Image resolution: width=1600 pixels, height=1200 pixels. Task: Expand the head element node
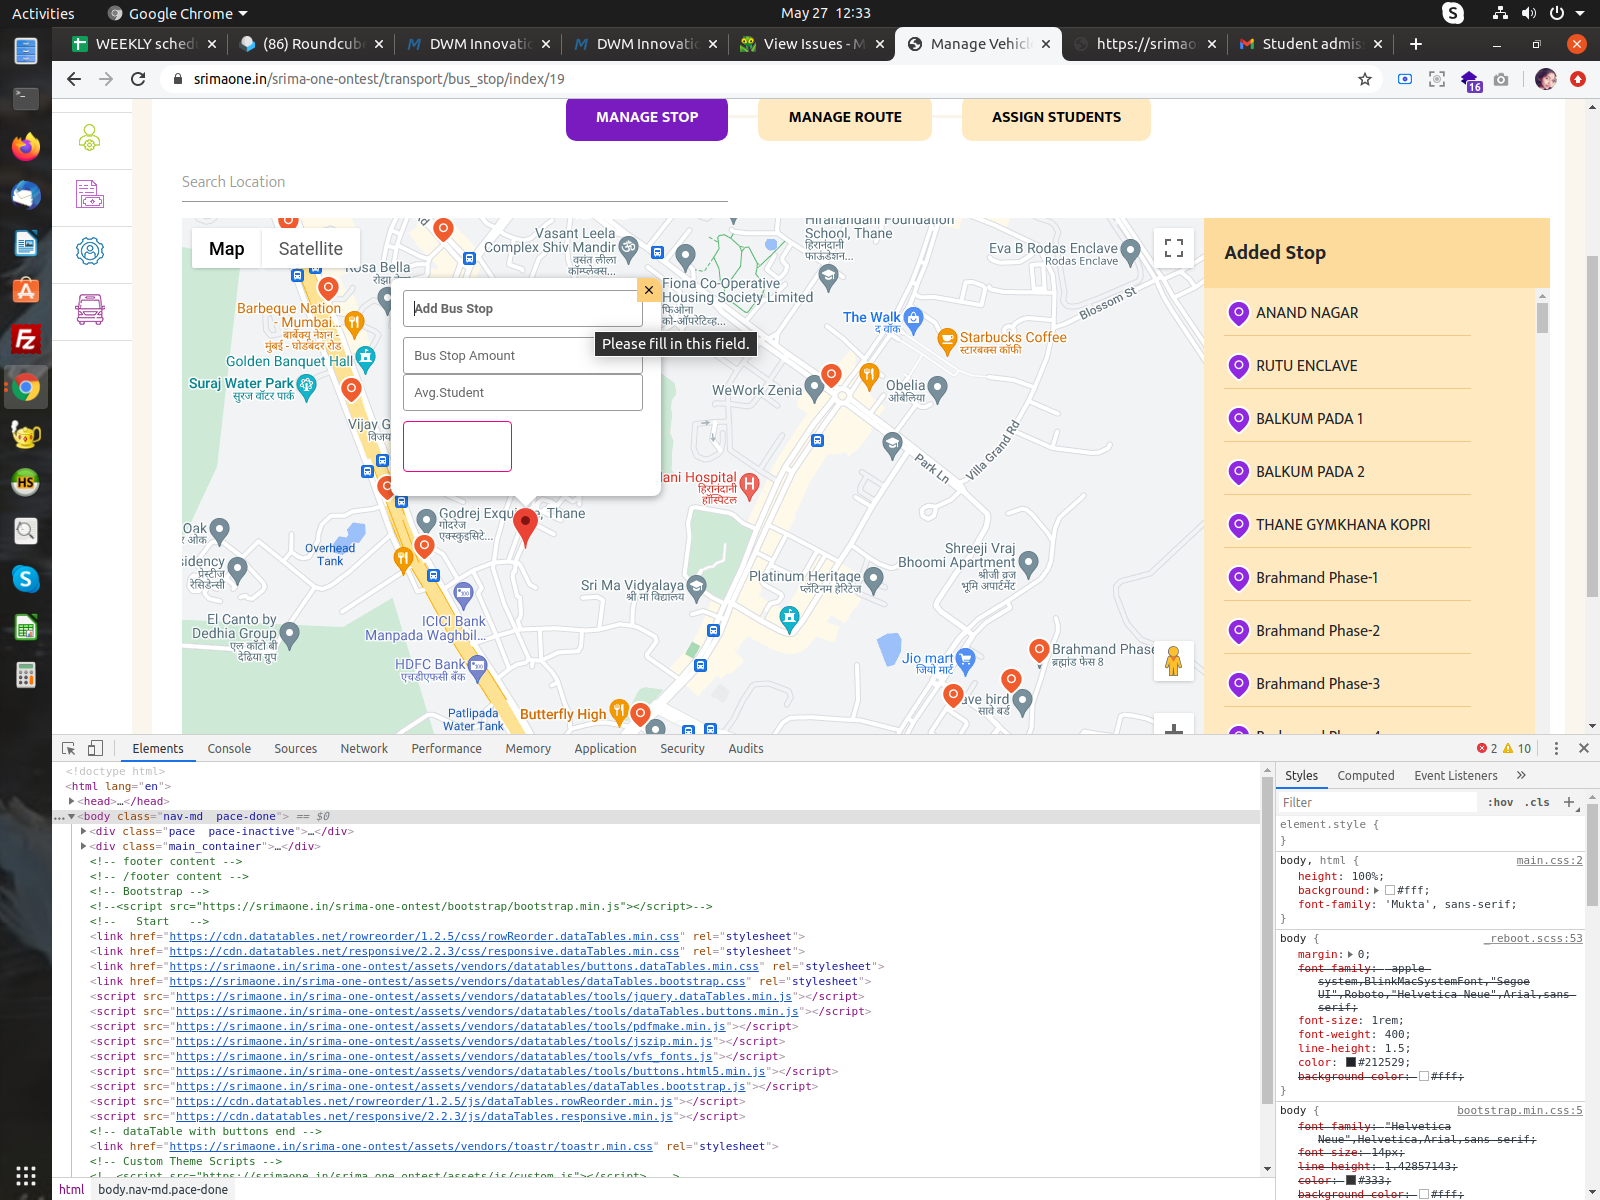click(71, 801)
